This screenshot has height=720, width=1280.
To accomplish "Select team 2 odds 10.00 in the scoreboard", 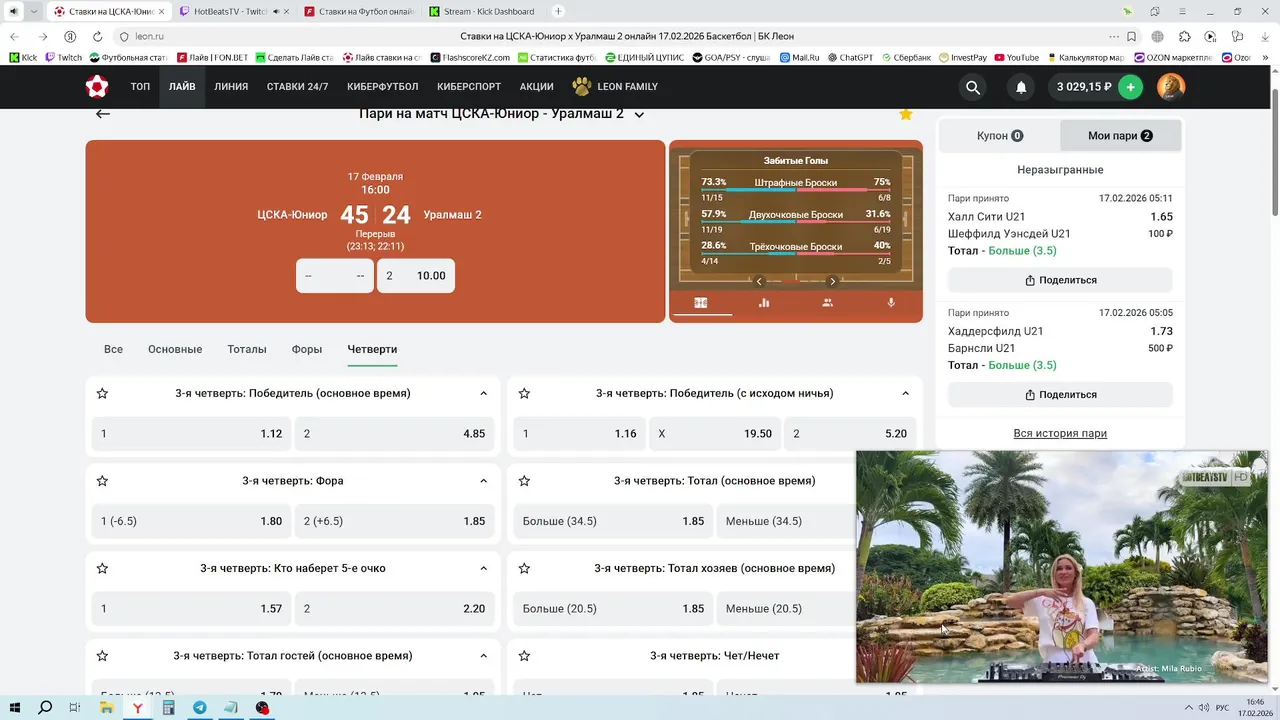I will click(x=416, y=276).
